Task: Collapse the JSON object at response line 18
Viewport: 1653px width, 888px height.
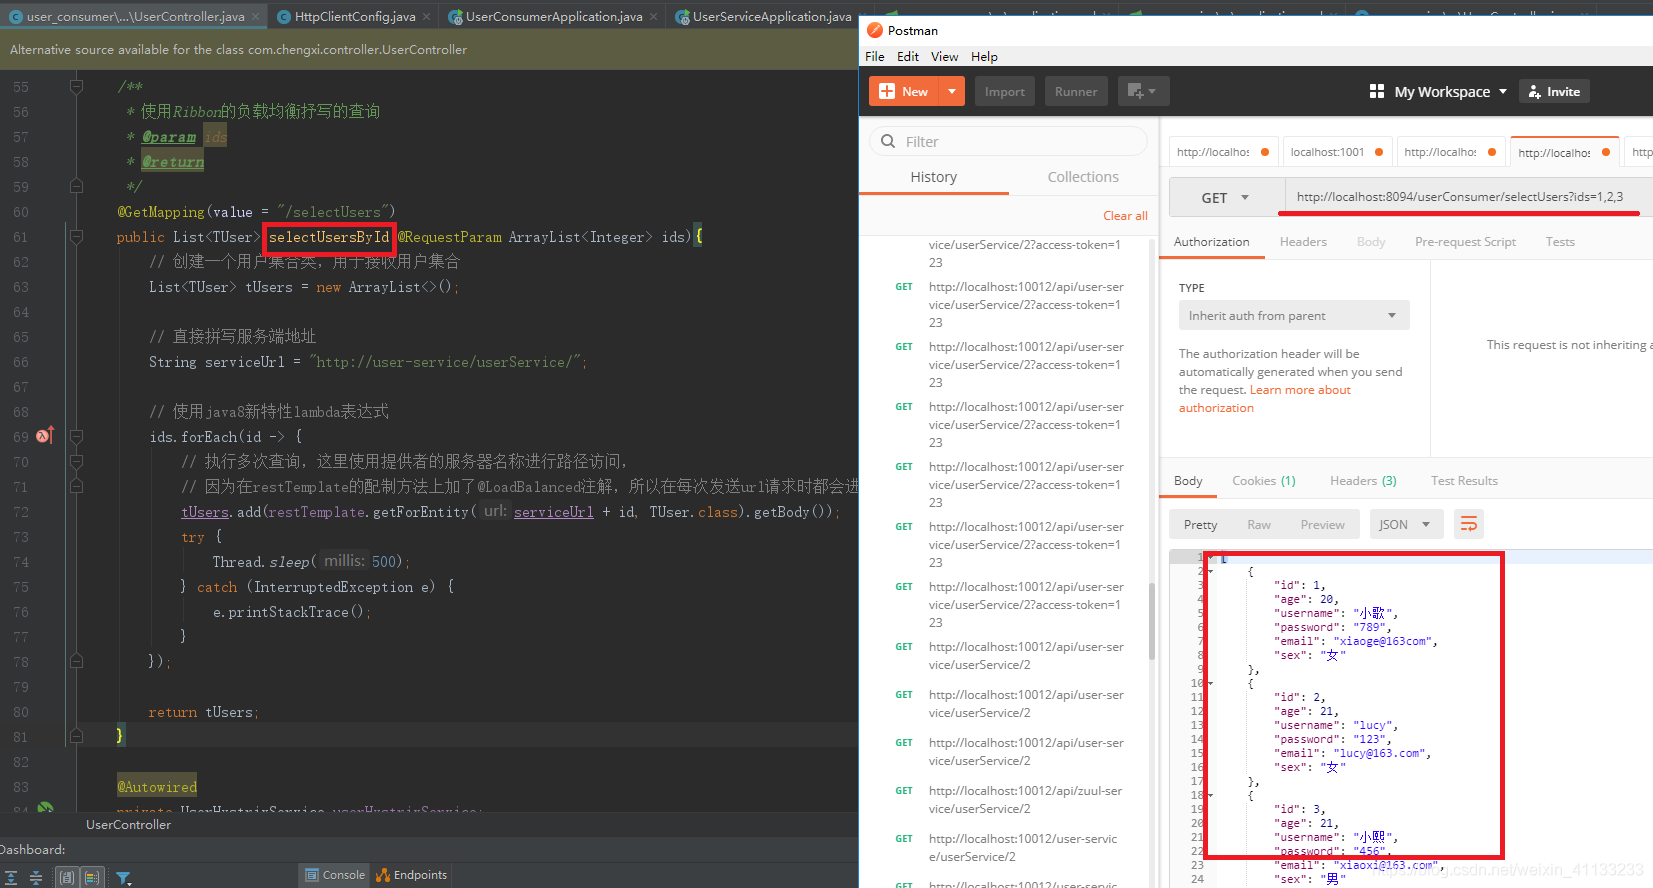Action: click(1210, 796)
